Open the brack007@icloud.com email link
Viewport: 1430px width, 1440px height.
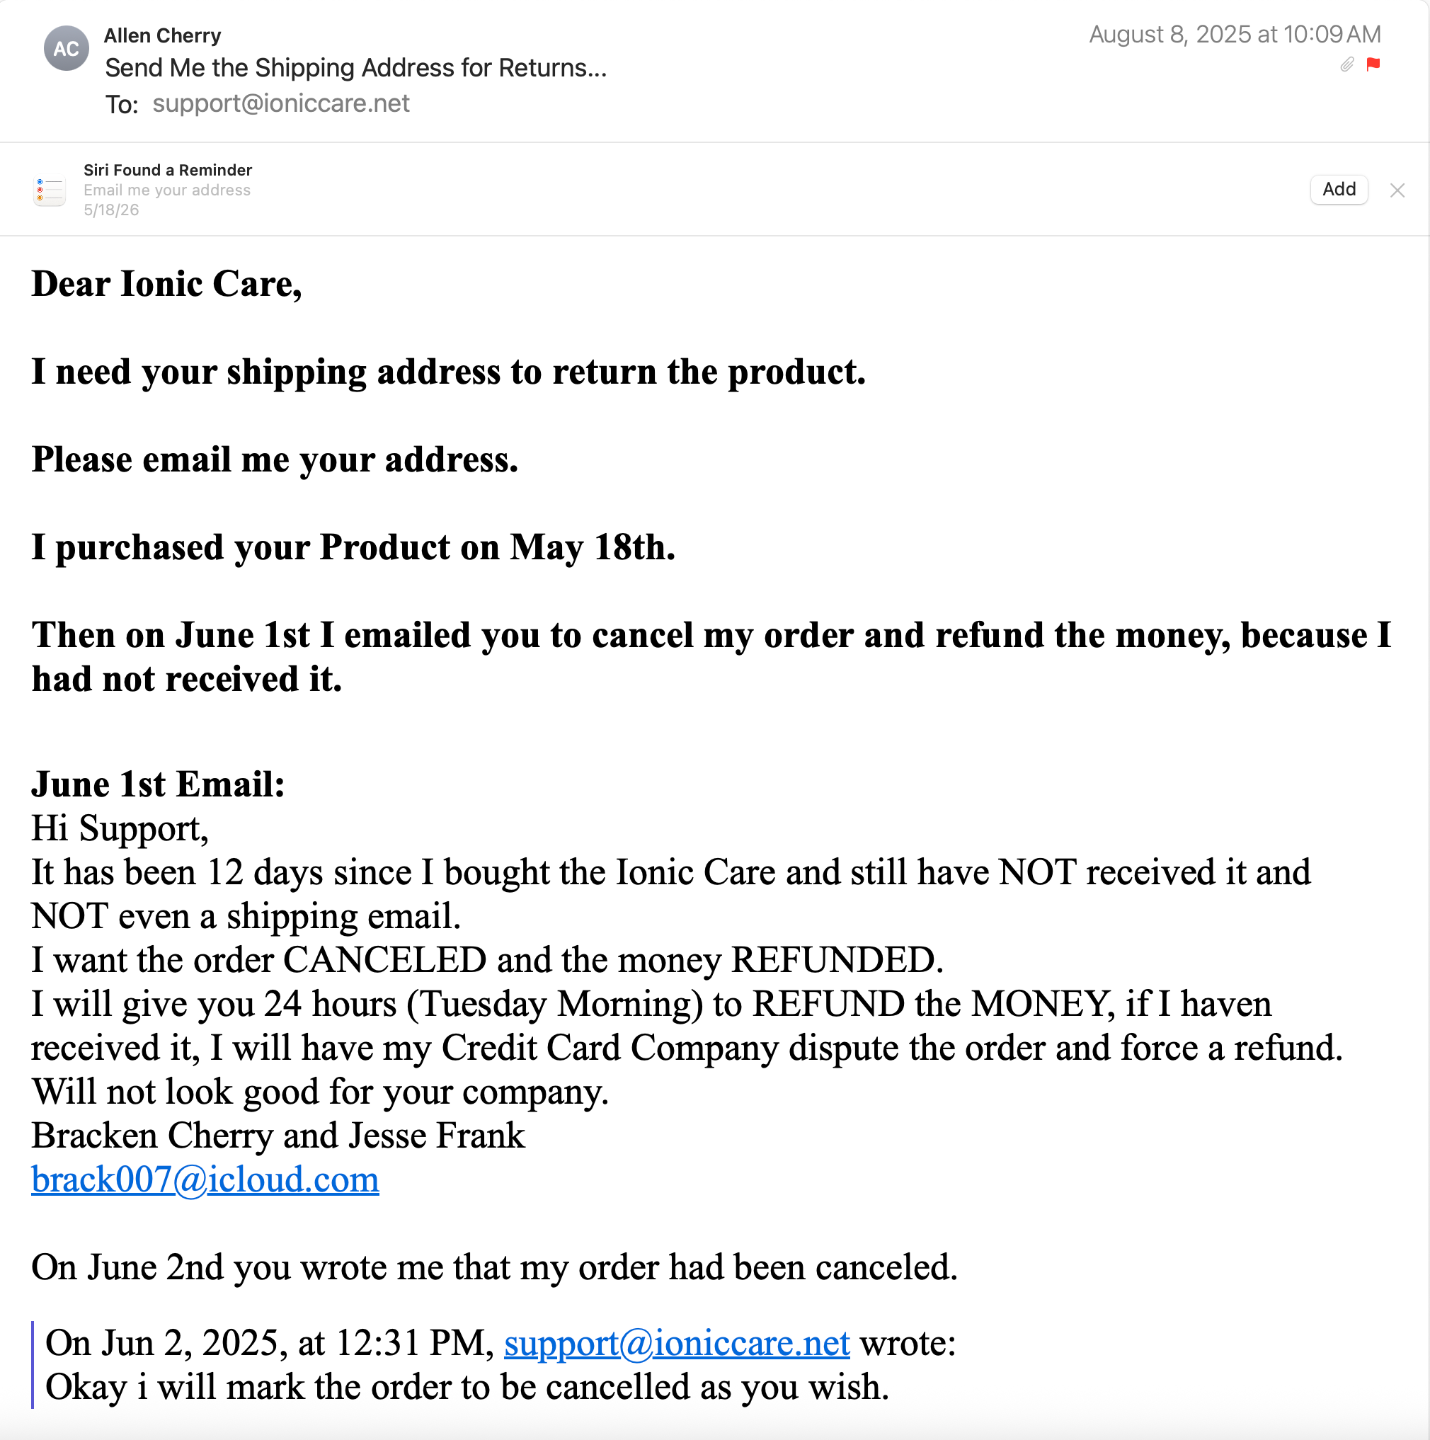[205, 1180]
